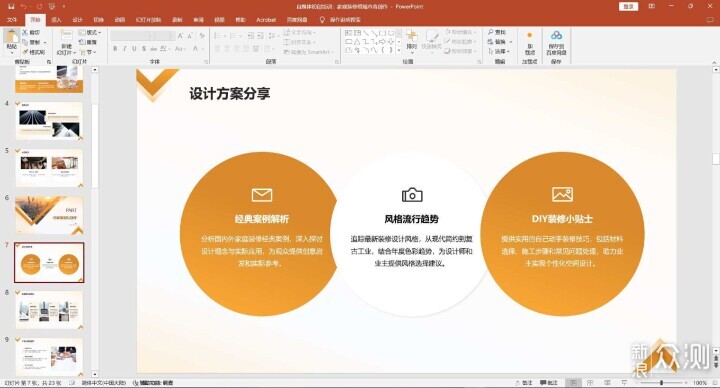Click the 备注 notes button in status bar
Screen dimensions: 720x388
(524, 382)
